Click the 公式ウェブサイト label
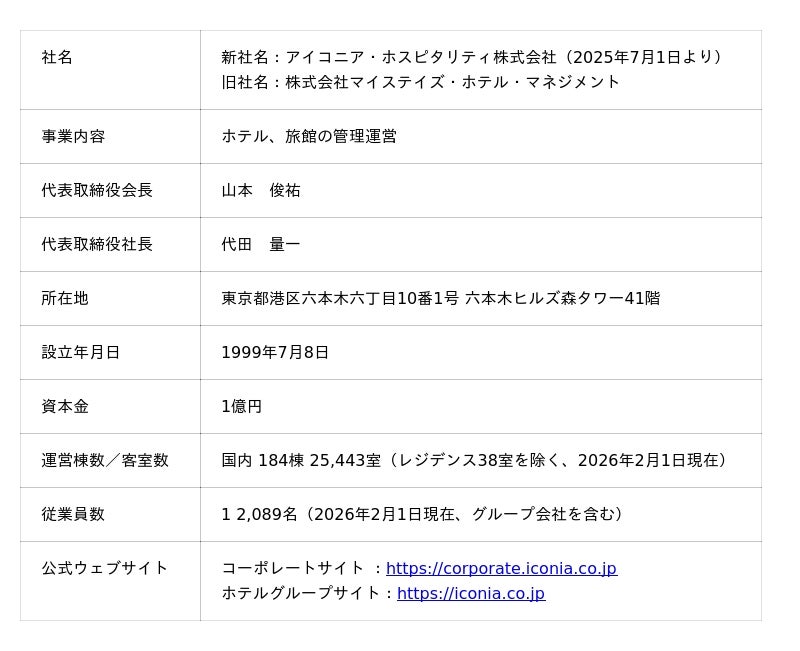 105,569
